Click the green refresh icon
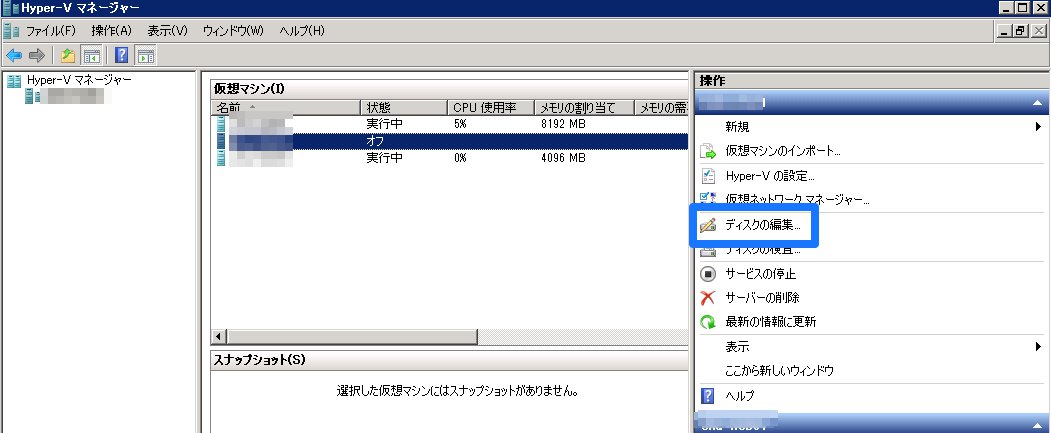The width and height of the screenshot is (1051, 433). 708,322
